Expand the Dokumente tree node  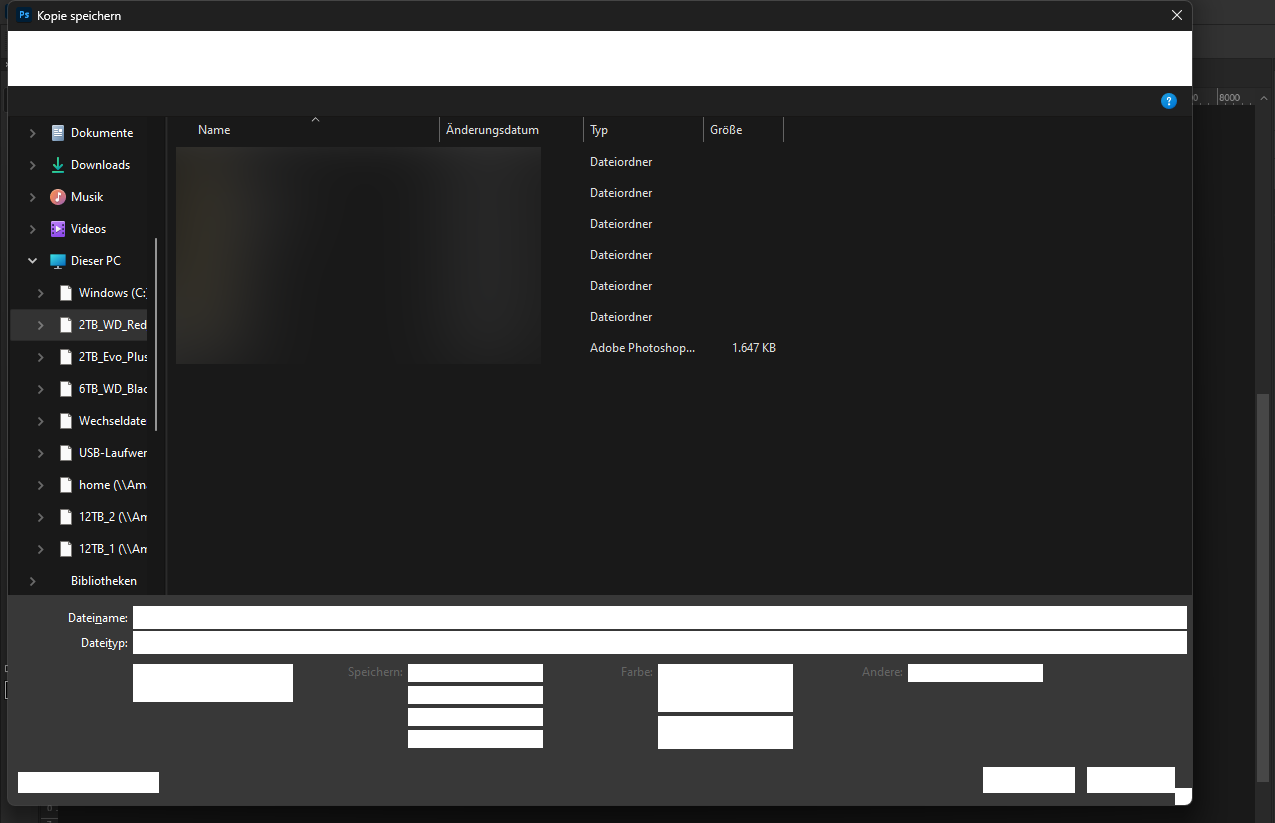[33, 133]
